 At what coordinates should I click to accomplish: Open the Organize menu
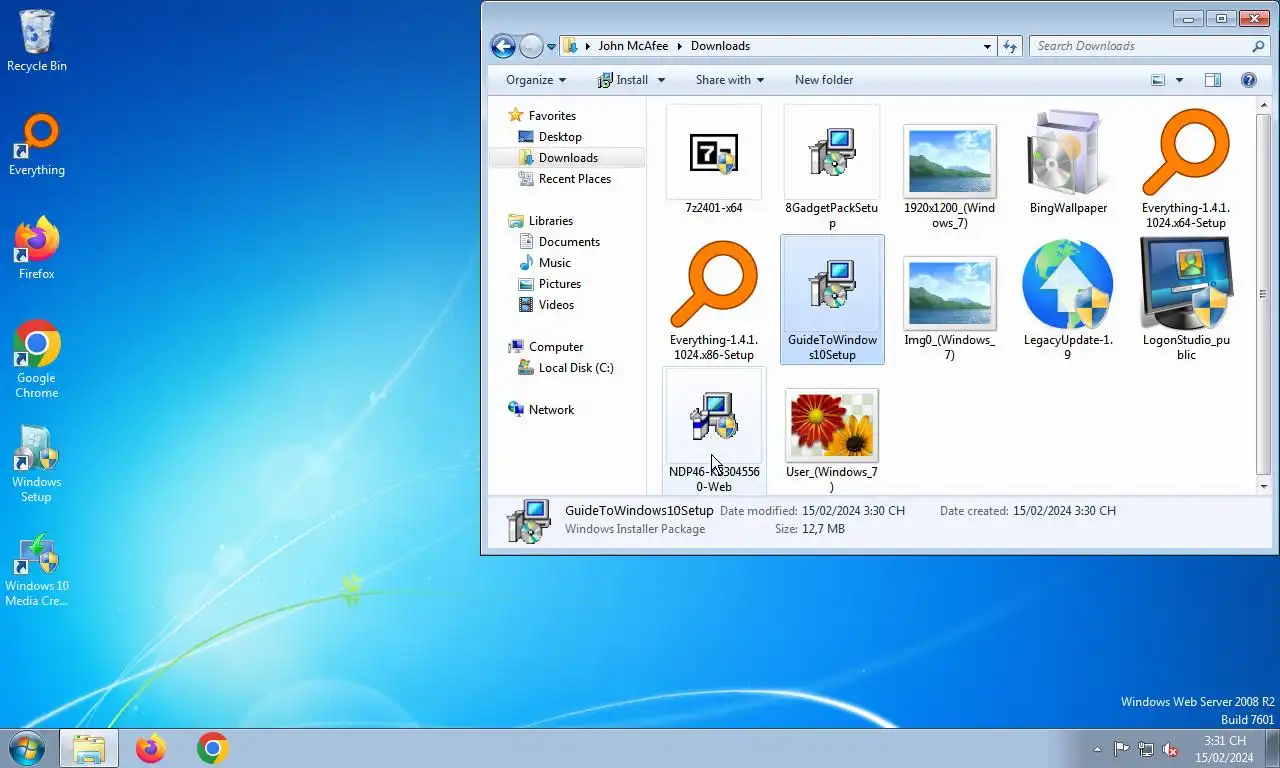pyautogui.click(x=536, y=80)
